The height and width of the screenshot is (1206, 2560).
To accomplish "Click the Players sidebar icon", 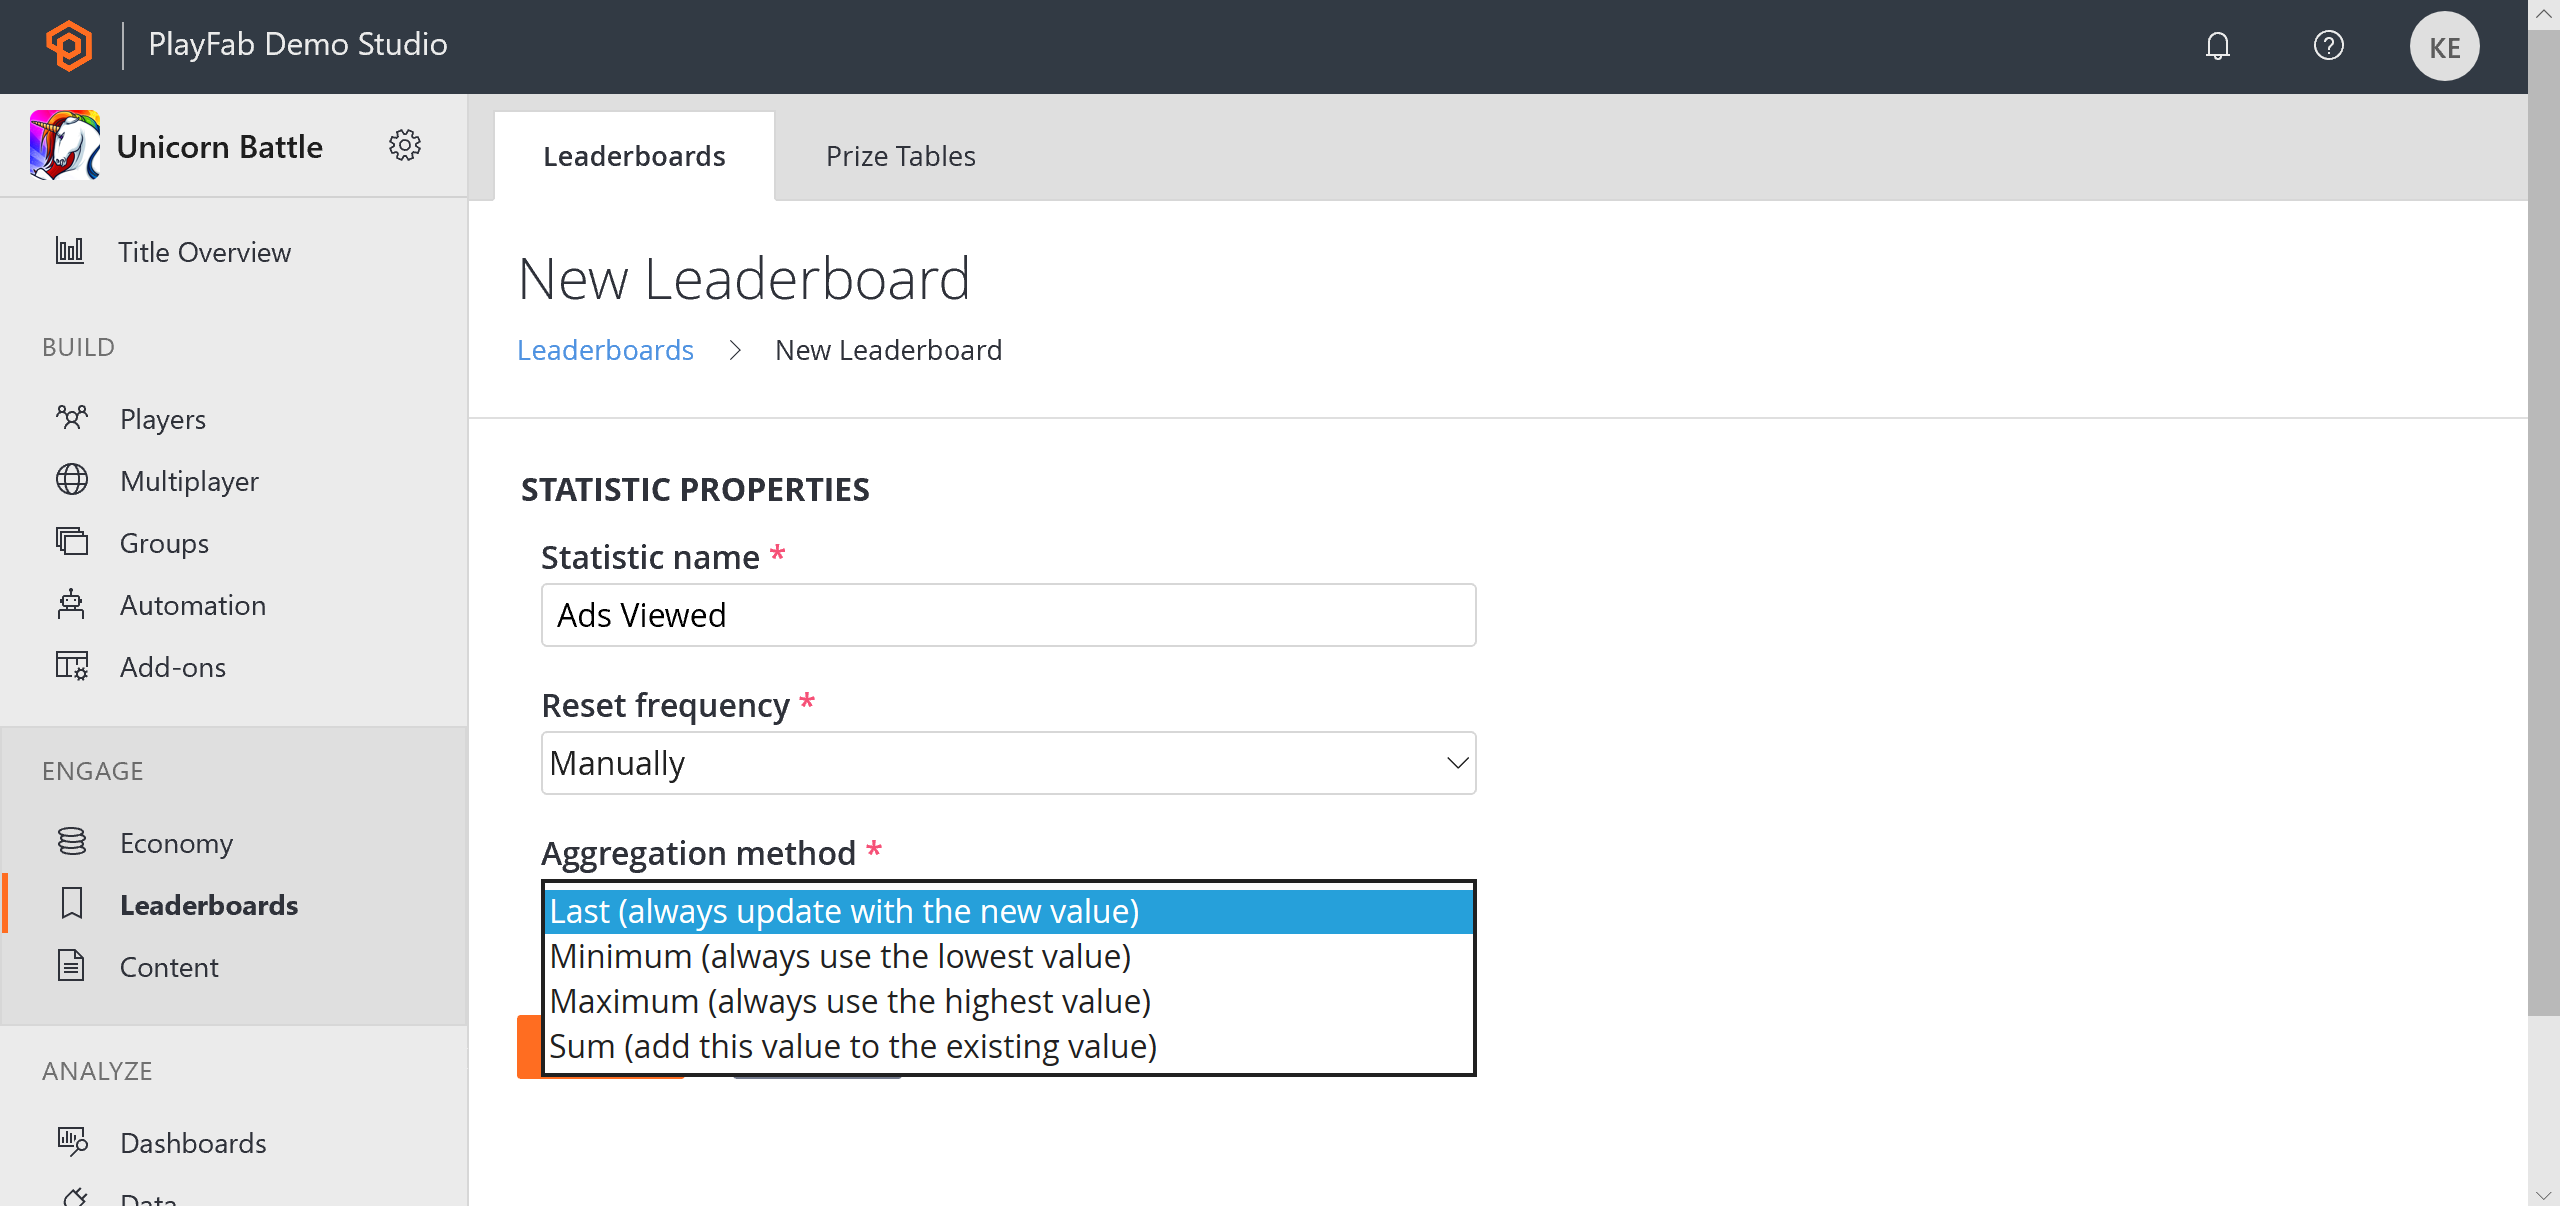I will click(70, 418).
